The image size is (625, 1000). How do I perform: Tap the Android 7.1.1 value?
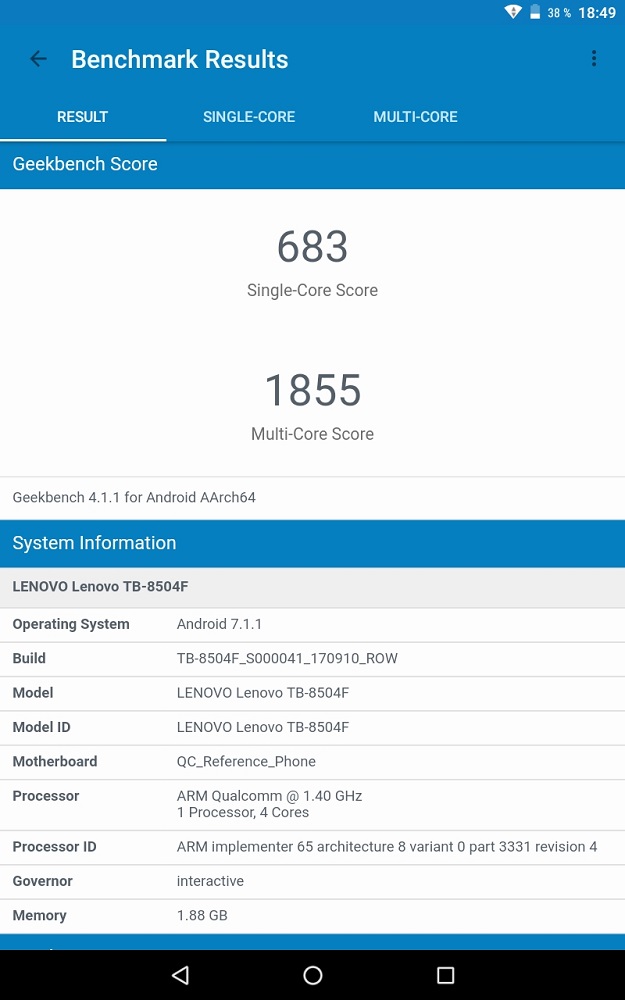click(x=219, y=624)
